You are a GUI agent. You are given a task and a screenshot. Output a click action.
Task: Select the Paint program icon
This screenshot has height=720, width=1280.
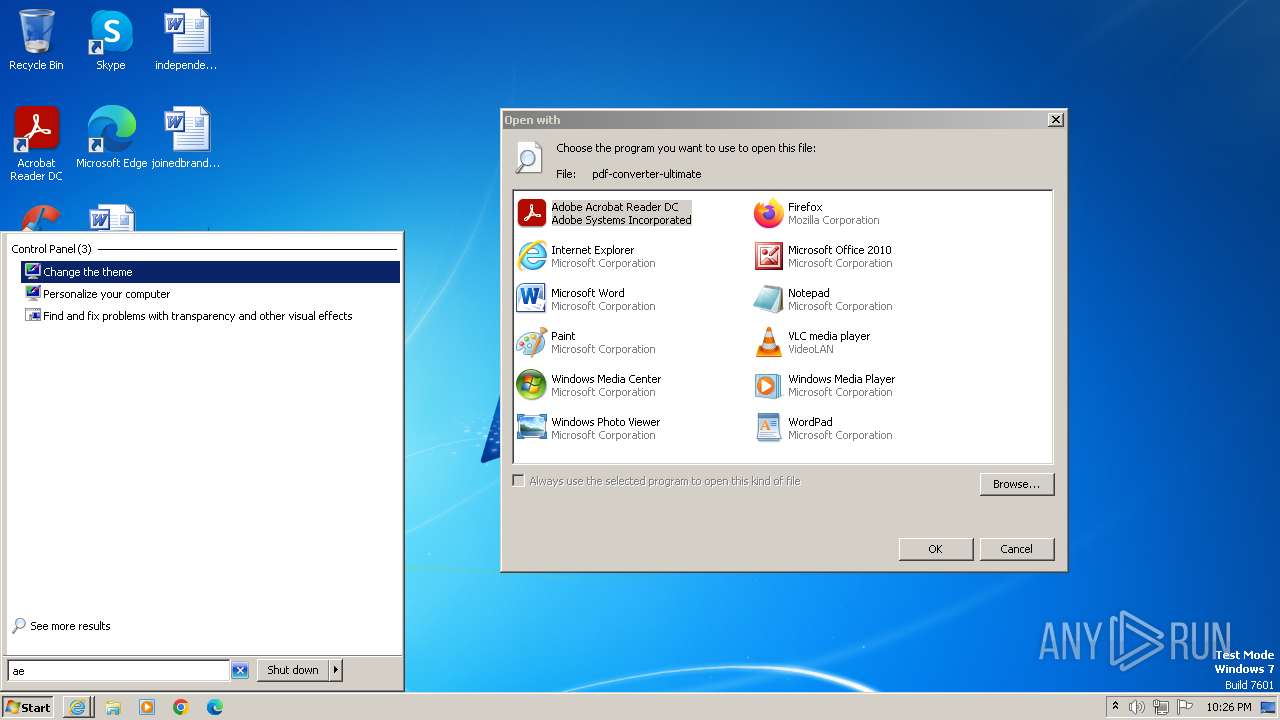click(532, 342)
